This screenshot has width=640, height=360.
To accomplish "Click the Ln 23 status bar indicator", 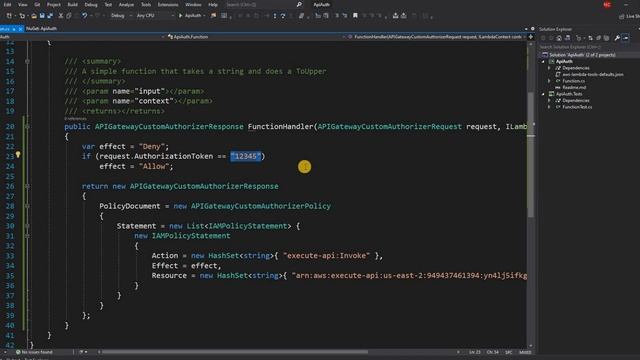I will point(474,352).
